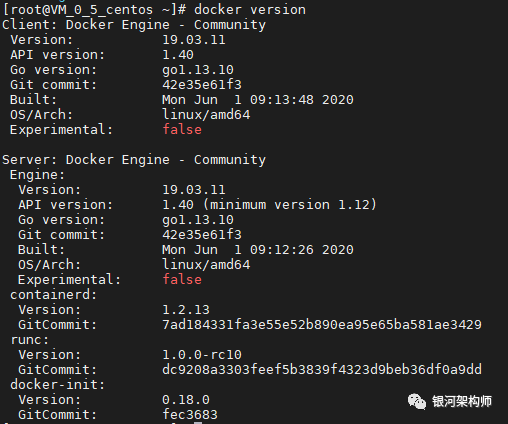Select the 'Client: Docker Engine - Community' header line
Screen dimensions: 508x424
(134, 25)
